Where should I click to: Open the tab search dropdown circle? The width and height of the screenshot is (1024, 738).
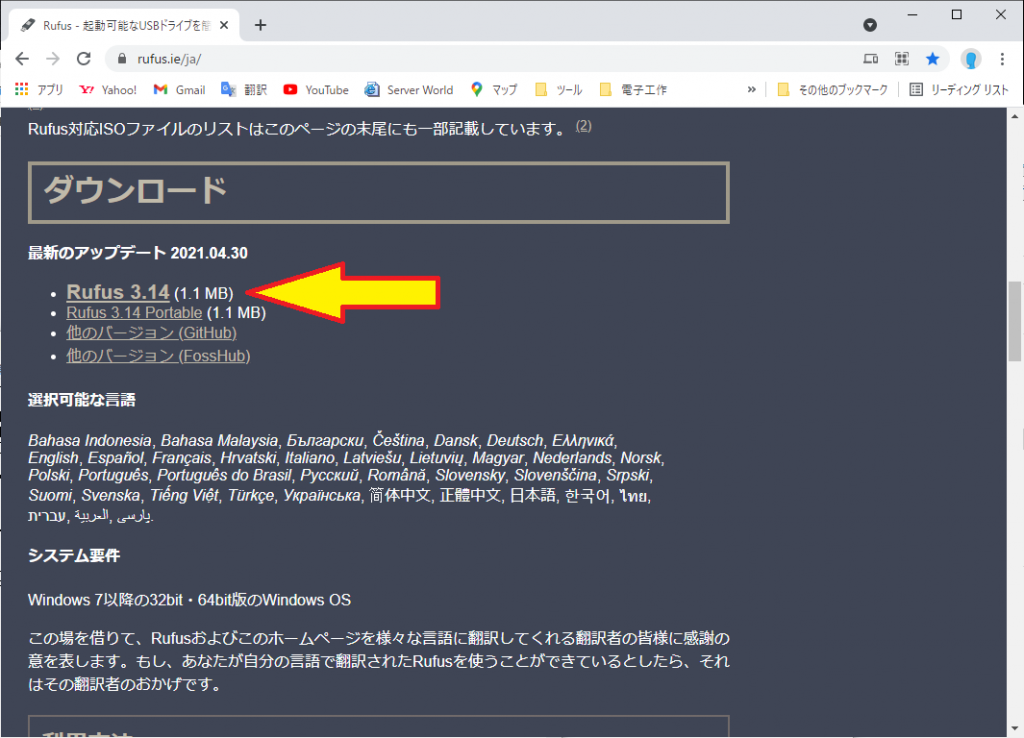click(870, 25)
